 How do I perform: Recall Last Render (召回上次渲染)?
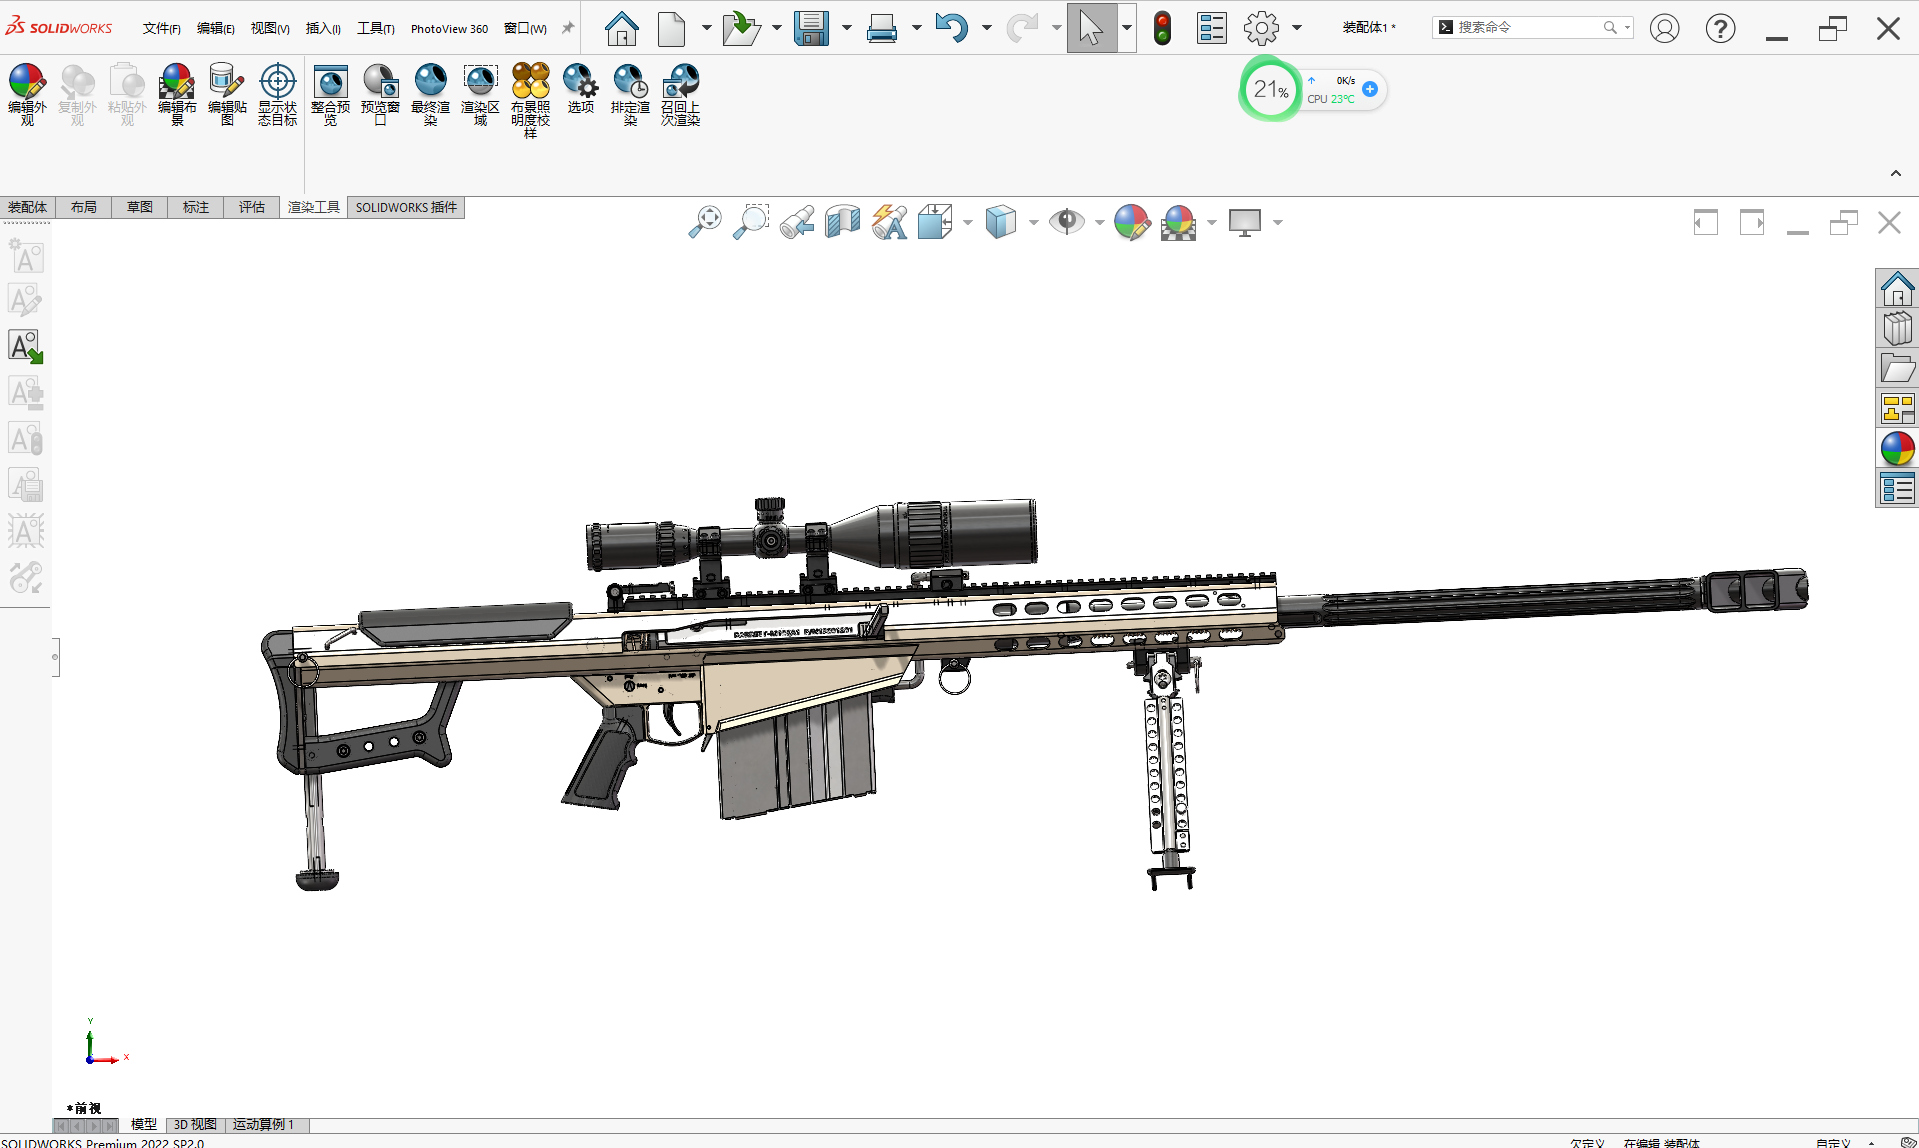(x=680, y=95)
